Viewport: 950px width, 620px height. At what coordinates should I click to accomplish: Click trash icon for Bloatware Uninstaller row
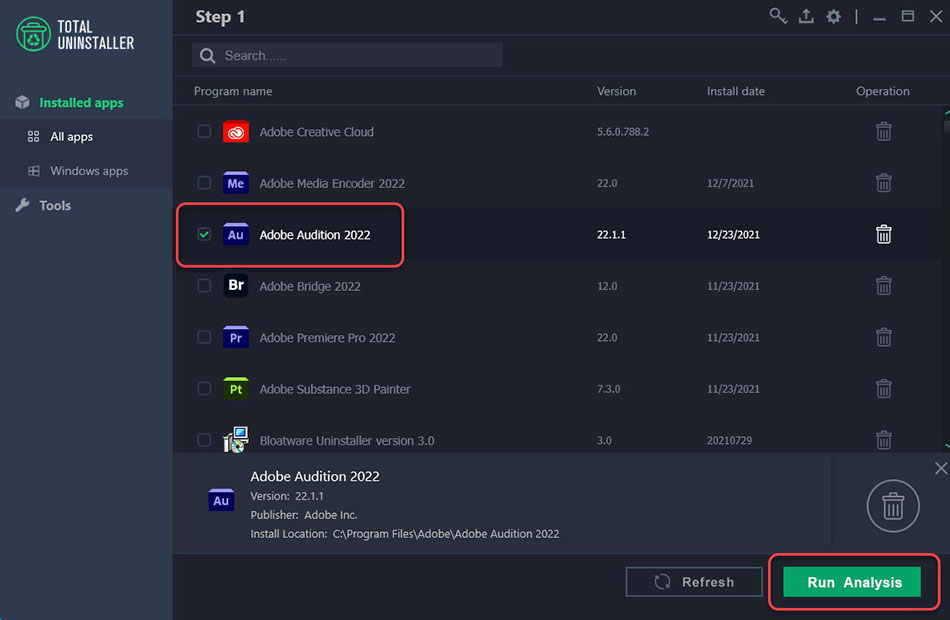pyautogui.click(x=883, y=440)
